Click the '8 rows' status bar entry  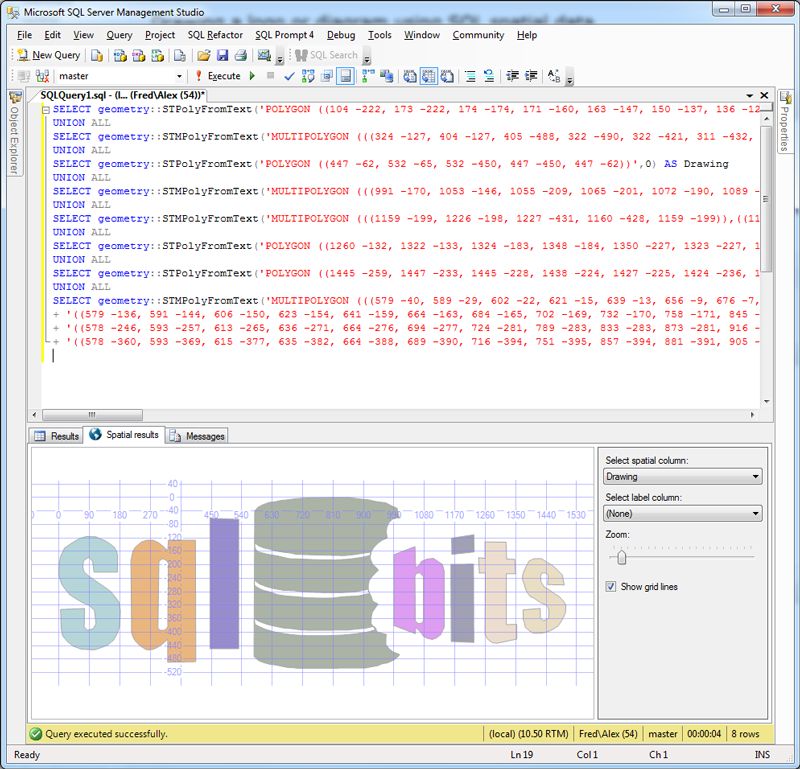(x=745, y=734)
